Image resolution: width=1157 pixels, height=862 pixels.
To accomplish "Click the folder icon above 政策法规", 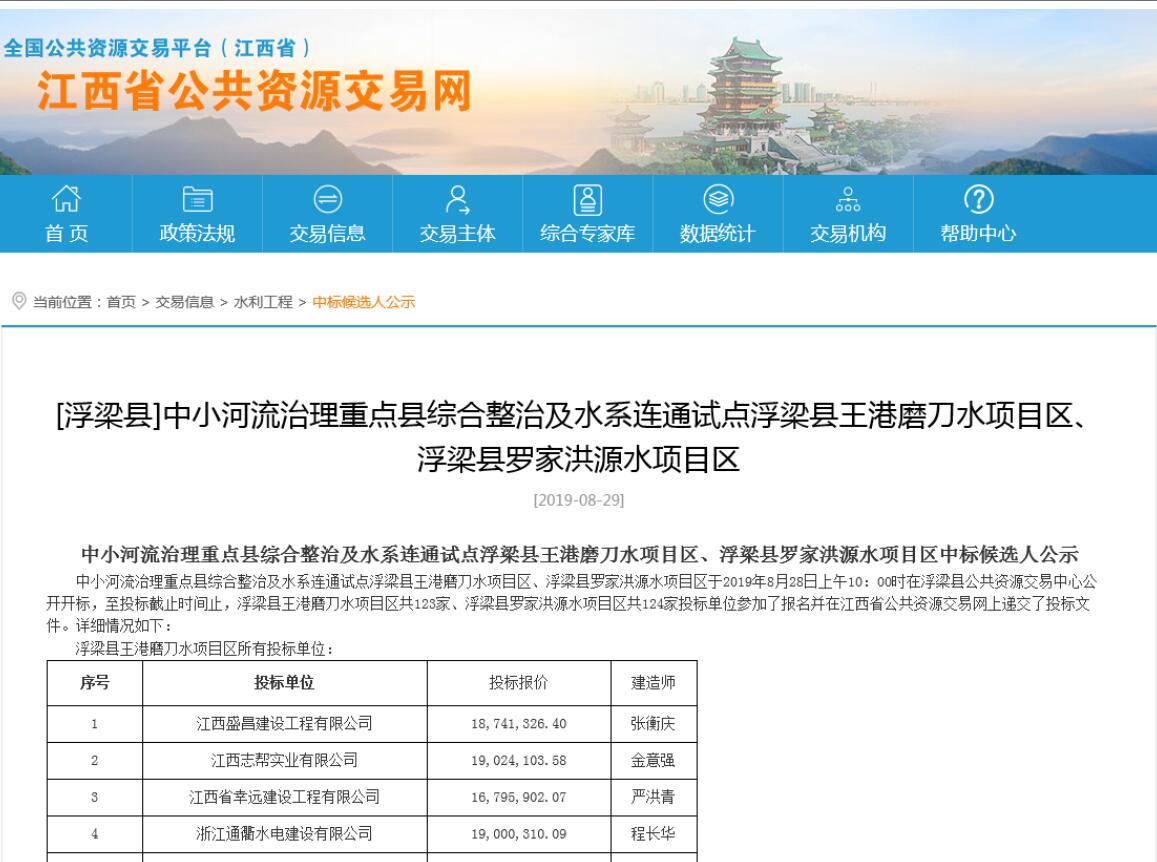I will 197,199.
